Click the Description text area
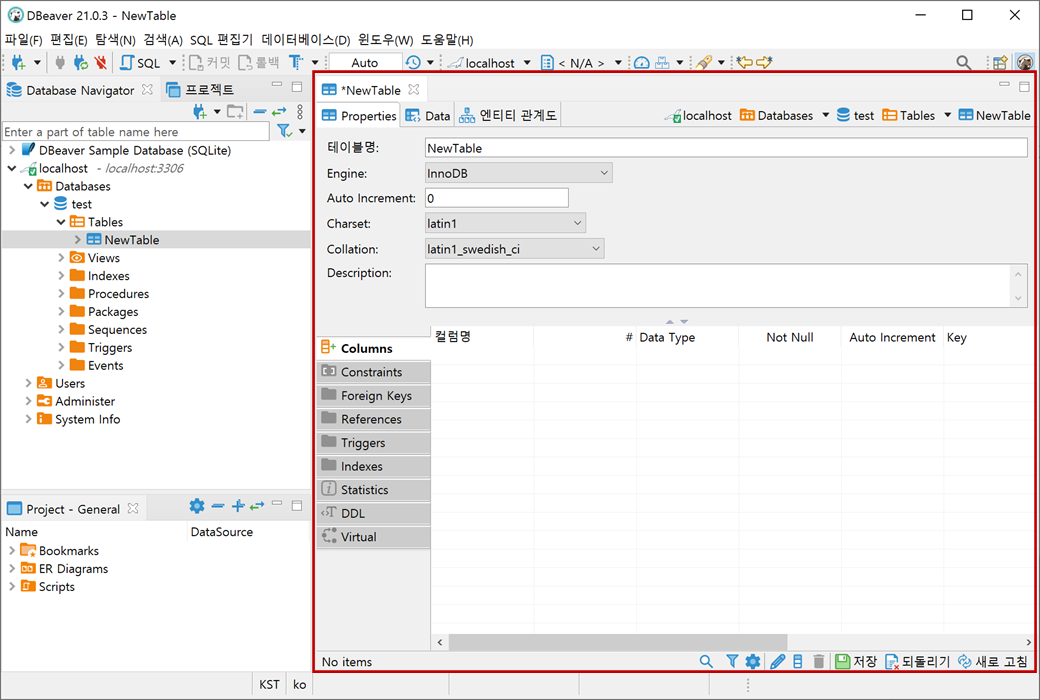The width and height of the screenshot is (1040, 700). 726,285
